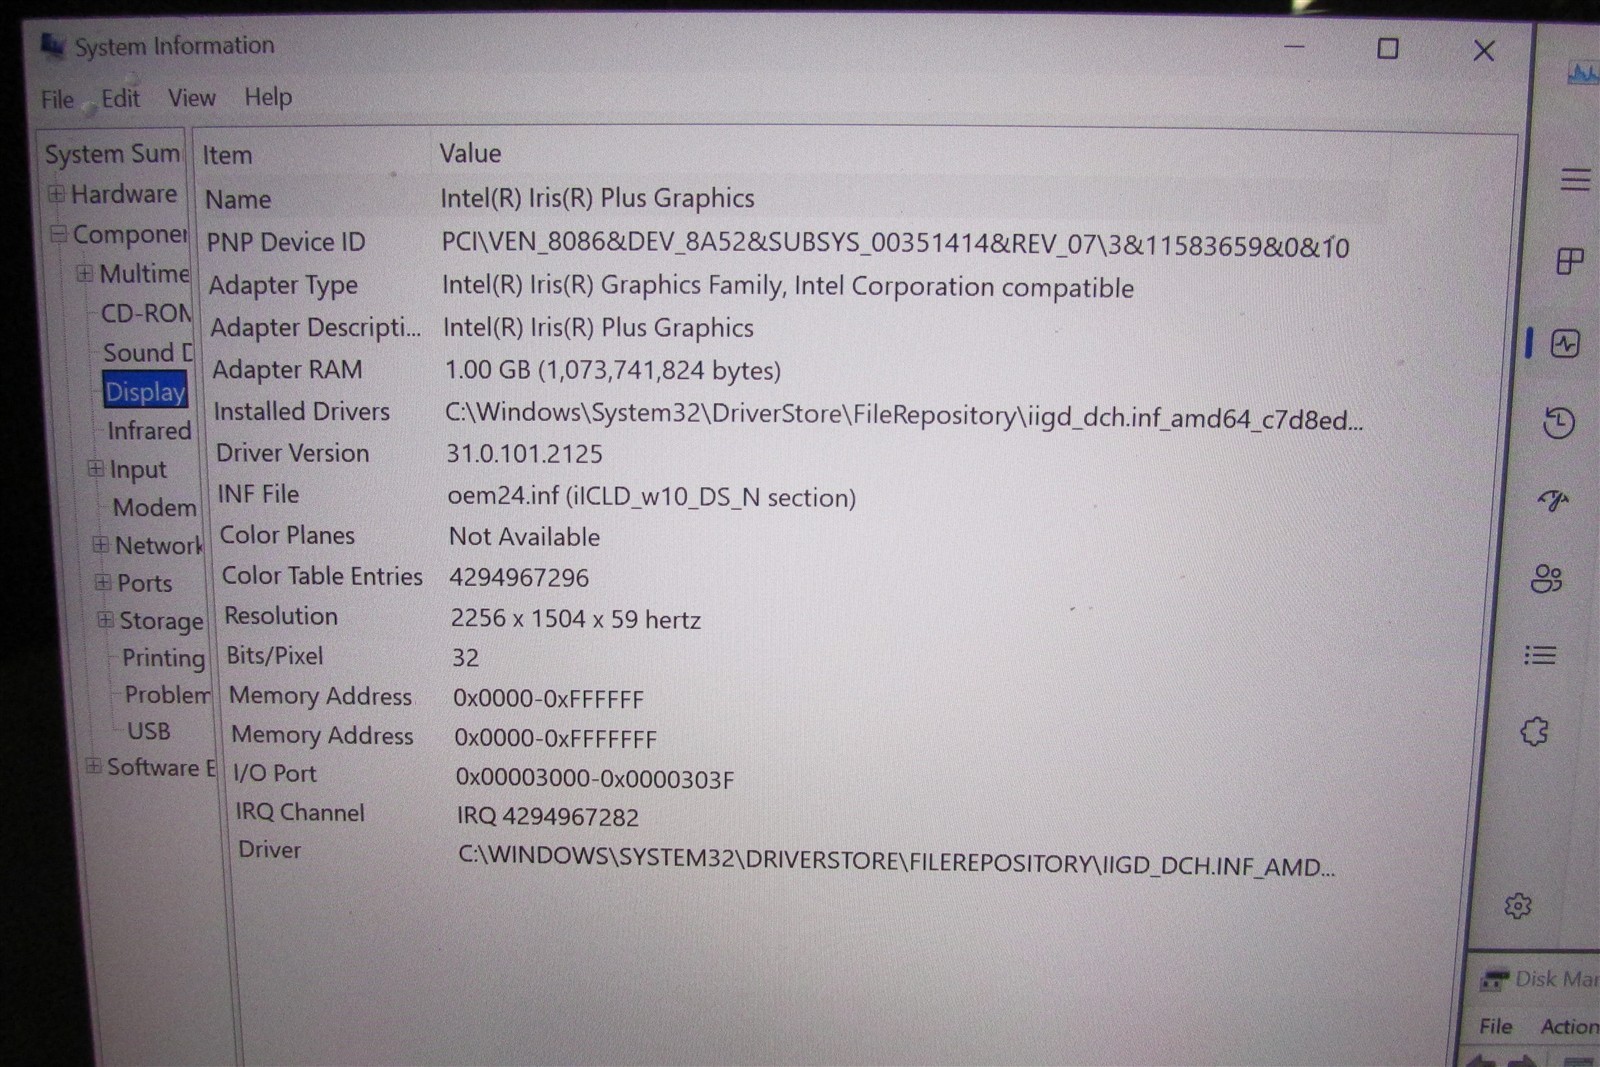Click the 31.0.101.2125 version value

(x=524, y=454)
